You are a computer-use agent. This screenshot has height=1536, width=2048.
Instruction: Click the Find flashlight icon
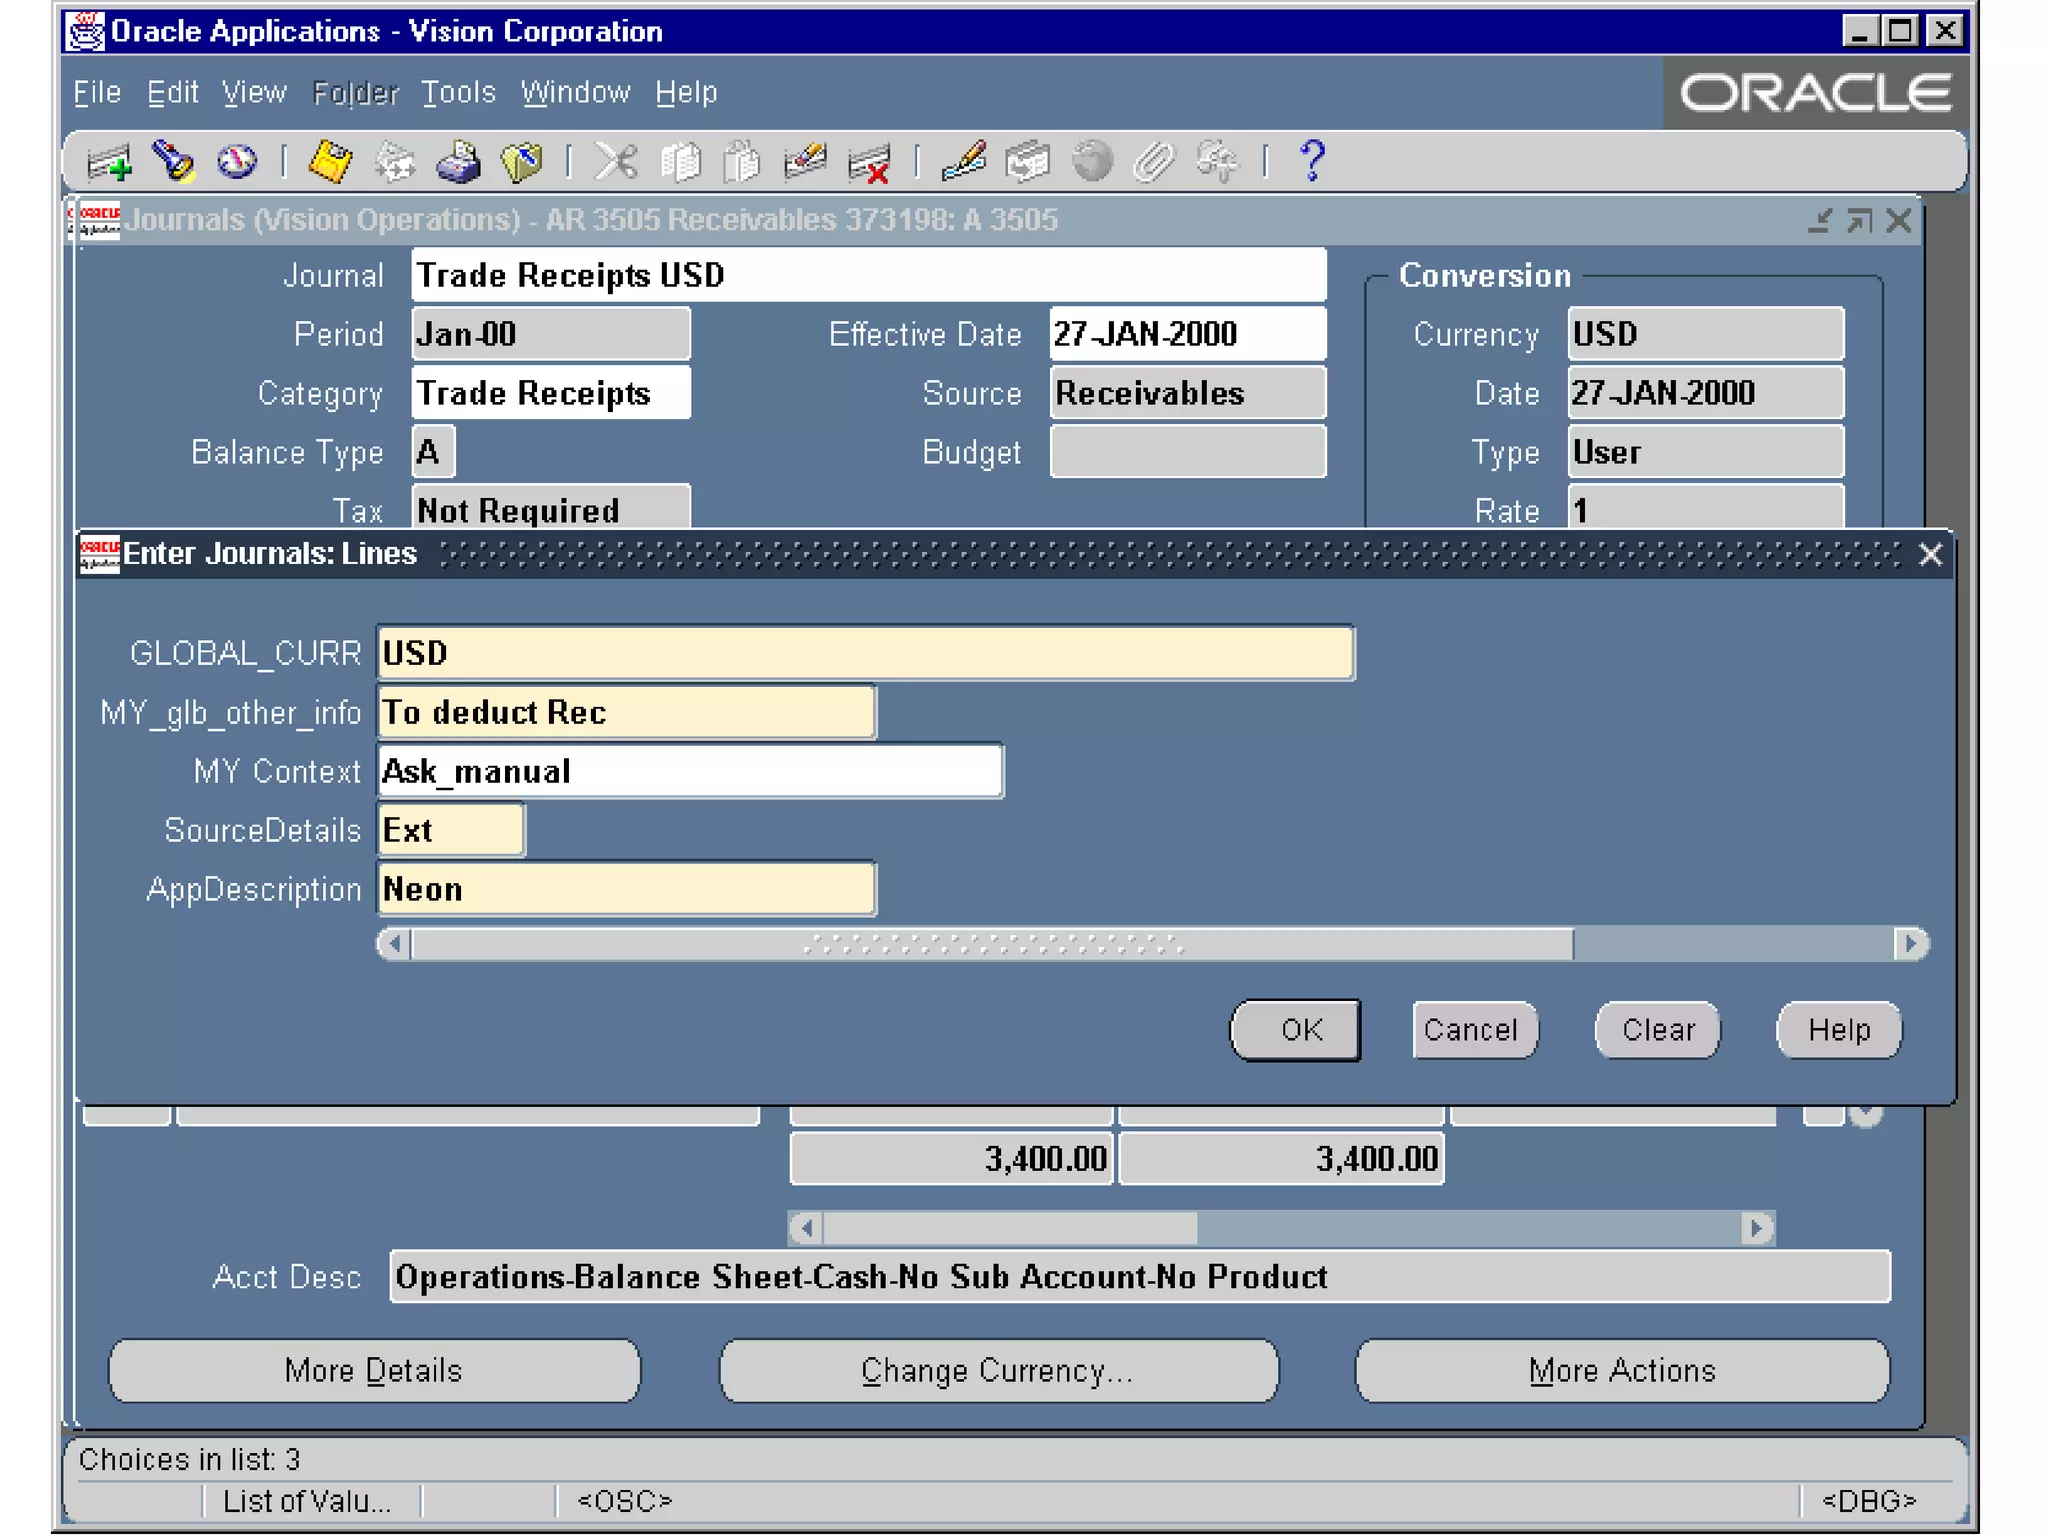pos(173,161)
